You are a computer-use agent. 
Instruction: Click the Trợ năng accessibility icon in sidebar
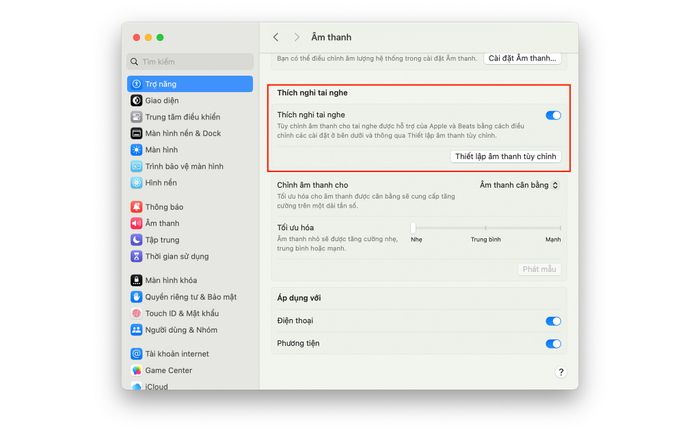[x=137, y=84]
